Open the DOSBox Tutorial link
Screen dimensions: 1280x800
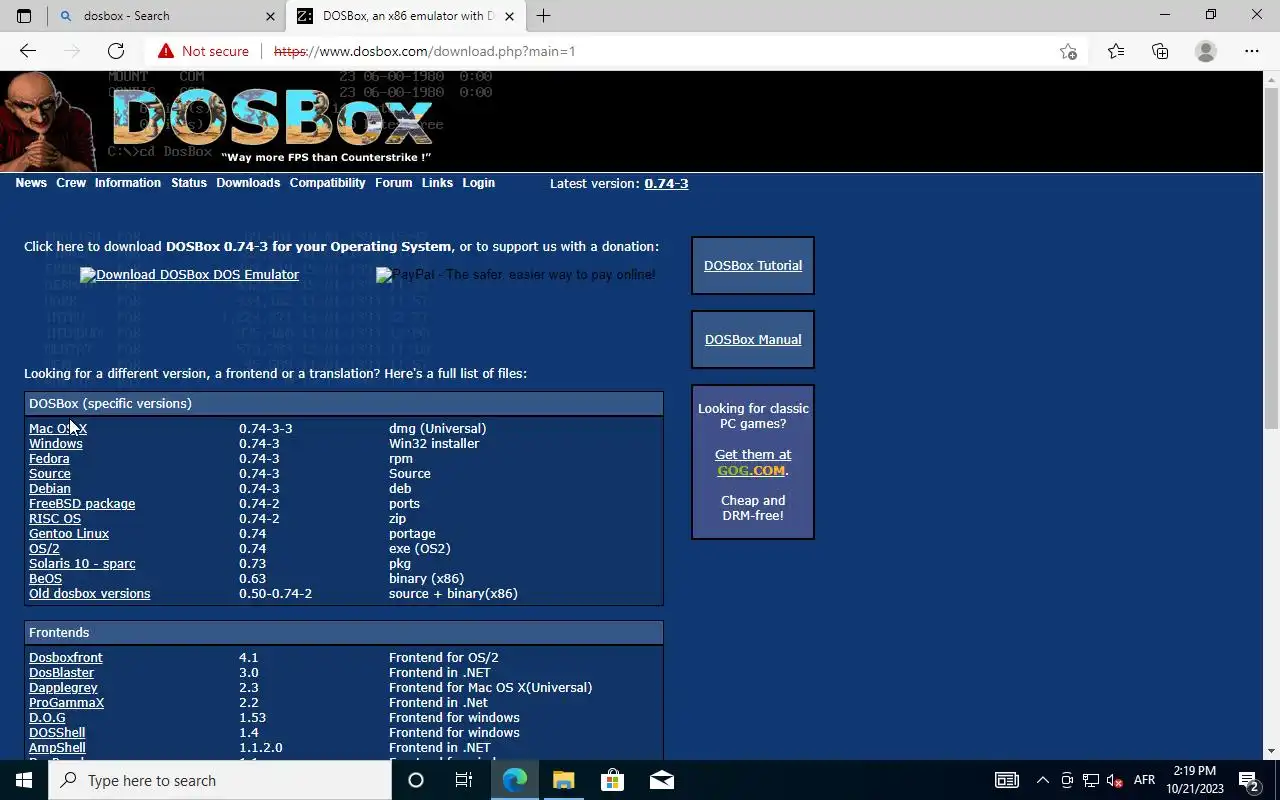(753, 266)
